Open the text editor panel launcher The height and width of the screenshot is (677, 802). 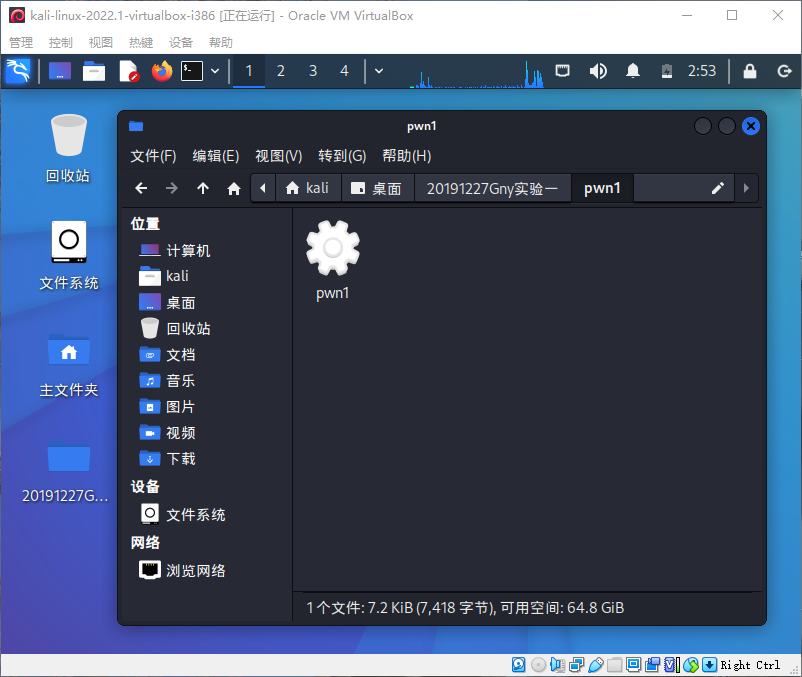pos(128,71)
